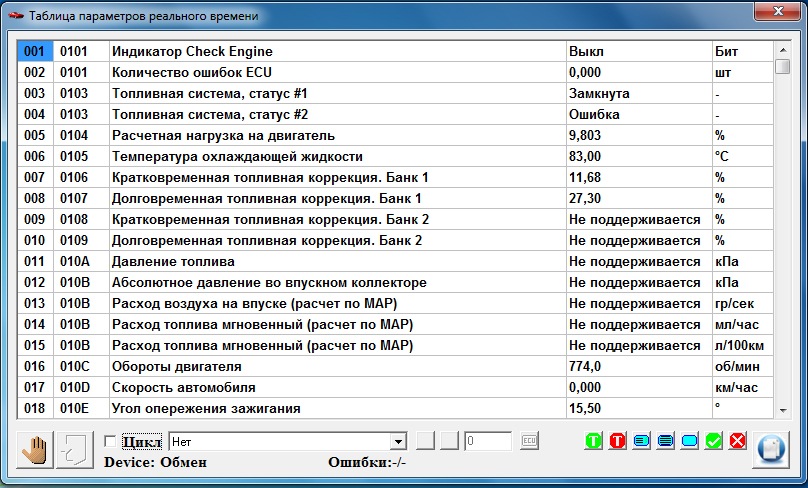Click the vertical scrollbar thumb

[x=783, y=66]
